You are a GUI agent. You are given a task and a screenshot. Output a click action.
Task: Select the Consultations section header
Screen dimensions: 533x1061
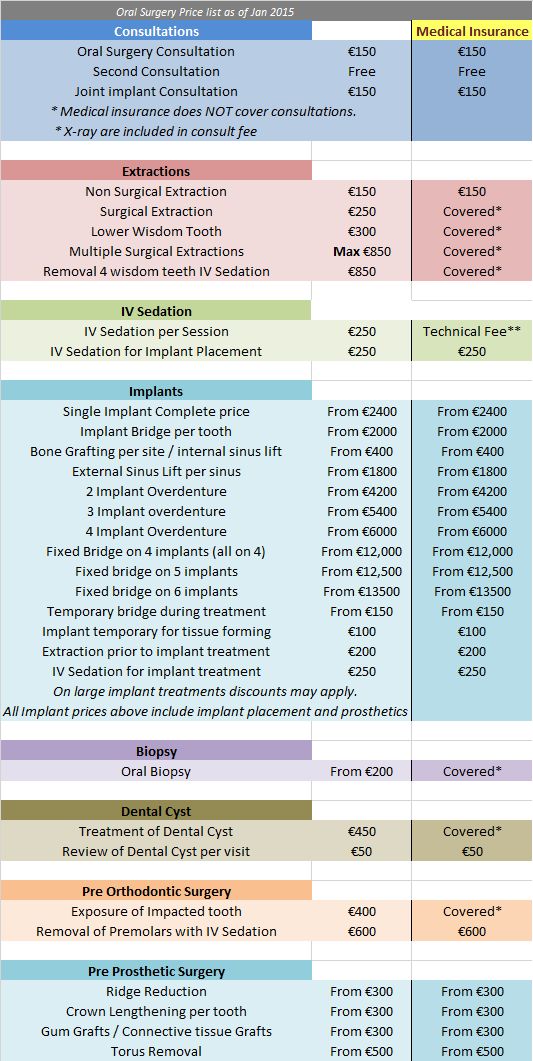[x=156, y=31]
